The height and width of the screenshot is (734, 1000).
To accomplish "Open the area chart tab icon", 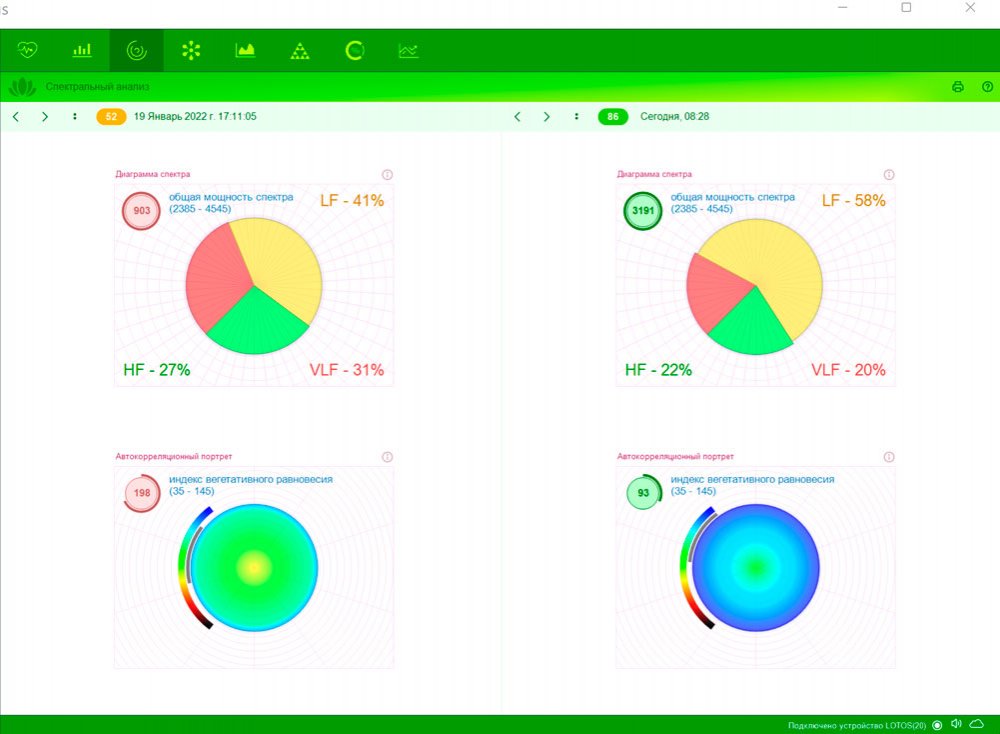I will point(245,50).
